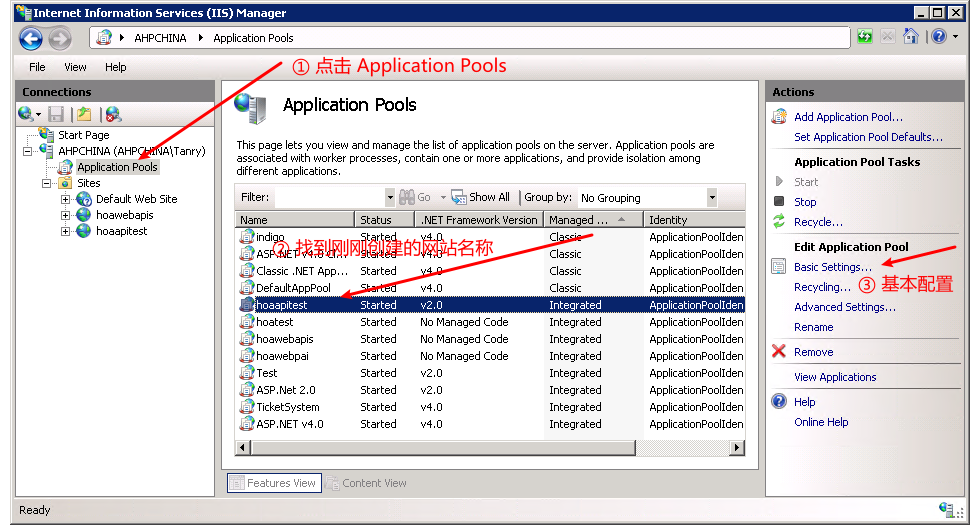Viewport: 974px width, 532px height.
Task: Click the blue Help question-mark icon
Action: [938, 37]
